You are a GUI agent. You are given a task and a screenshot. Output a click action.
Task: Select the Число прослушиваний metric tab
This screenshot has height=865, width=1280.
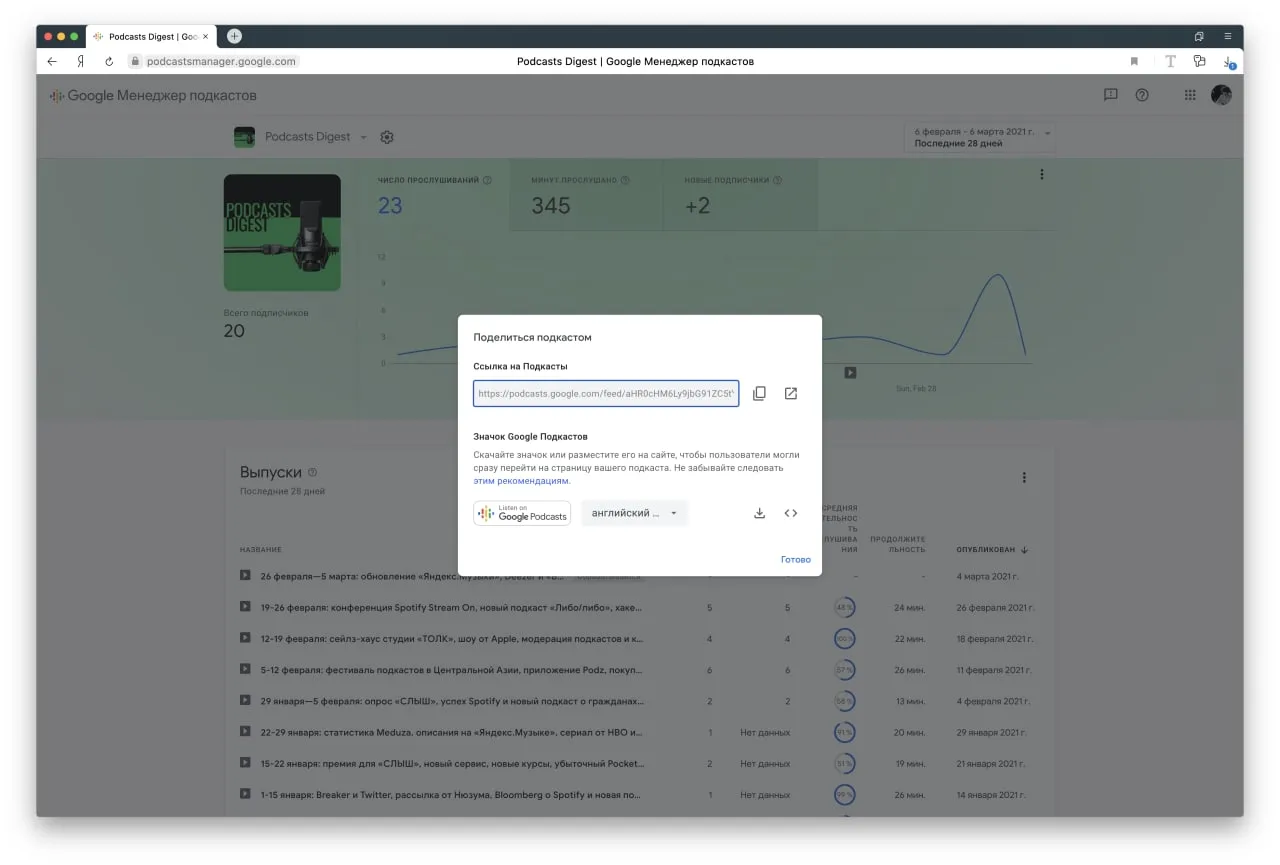433,195
